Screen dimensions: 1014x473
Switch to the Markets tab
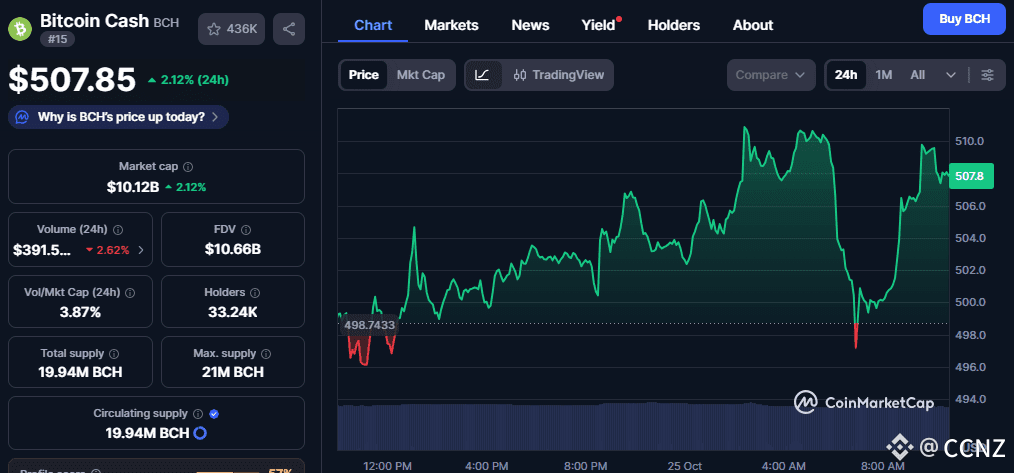pos(451,25)
